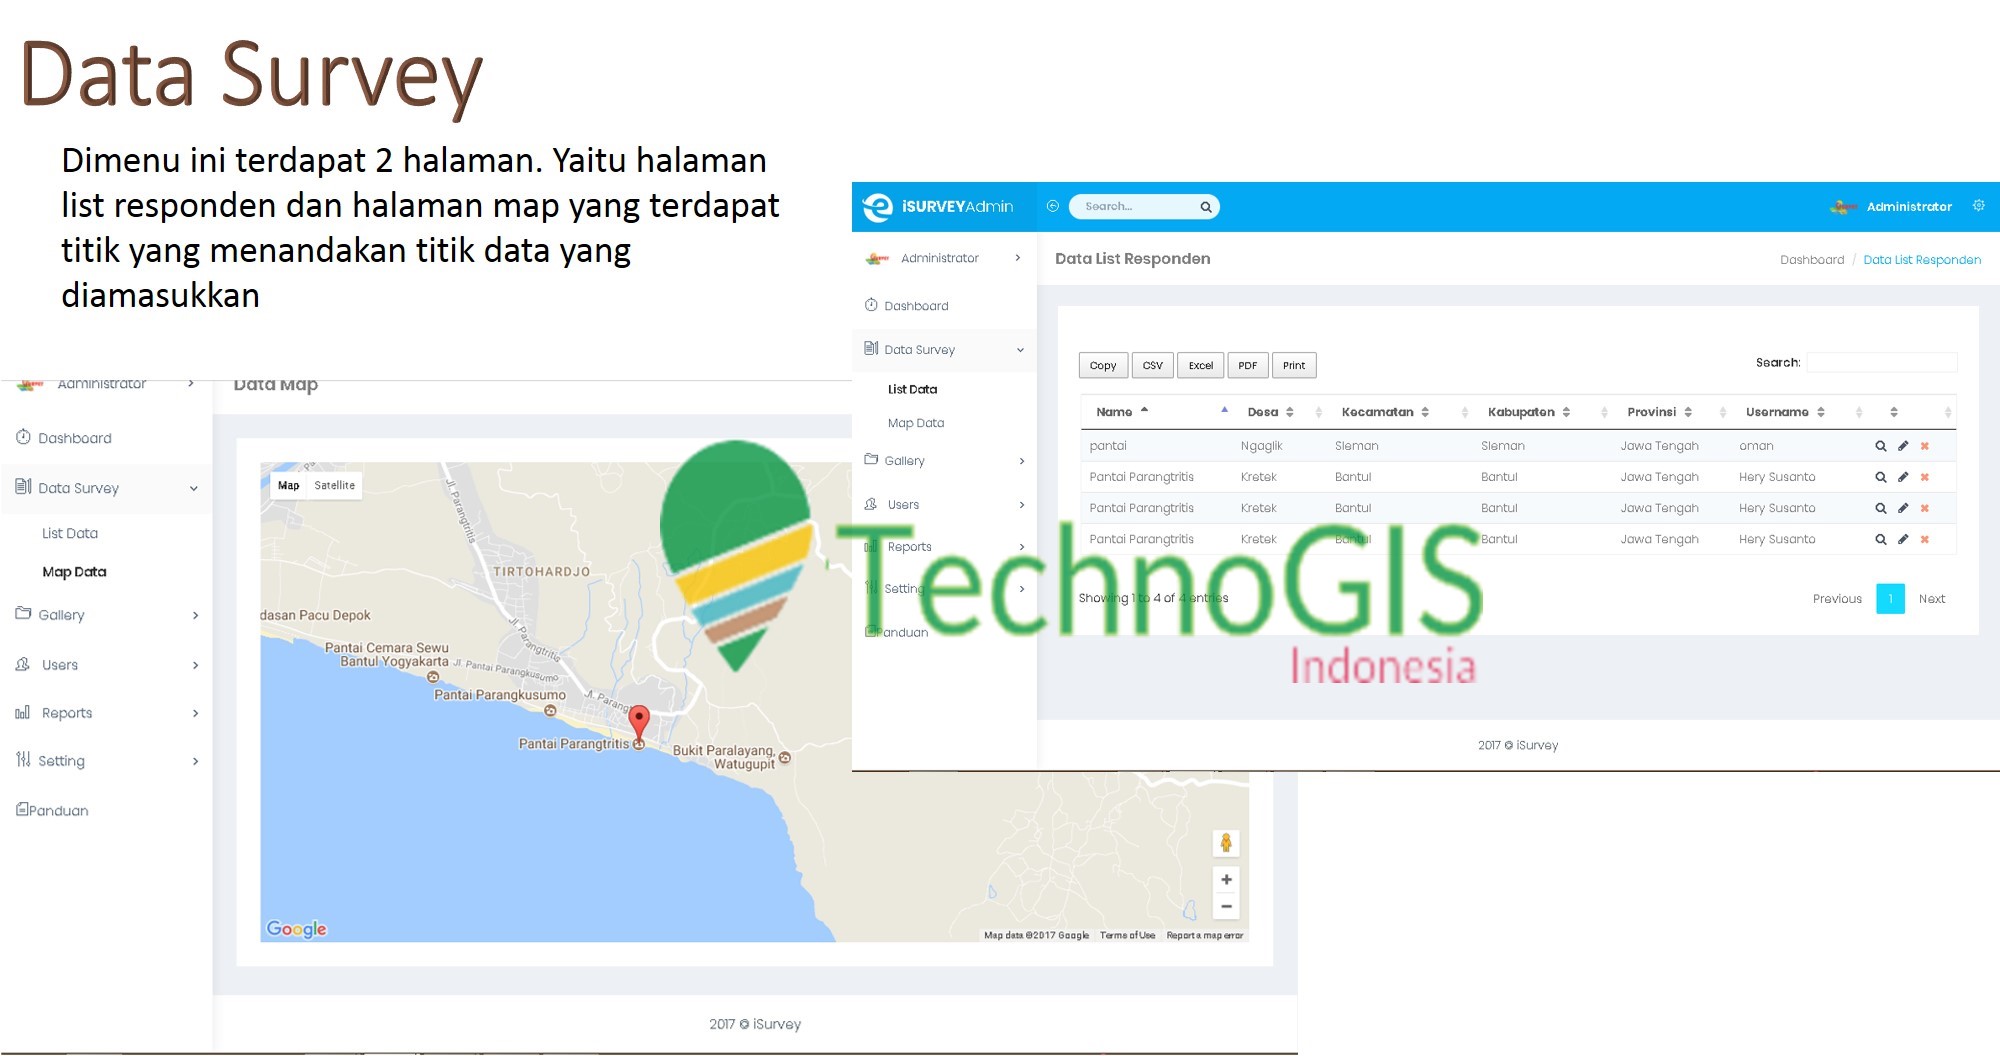This screenshot has width=2000, height=1056.
Task: Click Data List Responden breadcrumb link
Action: pyautogui.click(x=1922, y=260)
